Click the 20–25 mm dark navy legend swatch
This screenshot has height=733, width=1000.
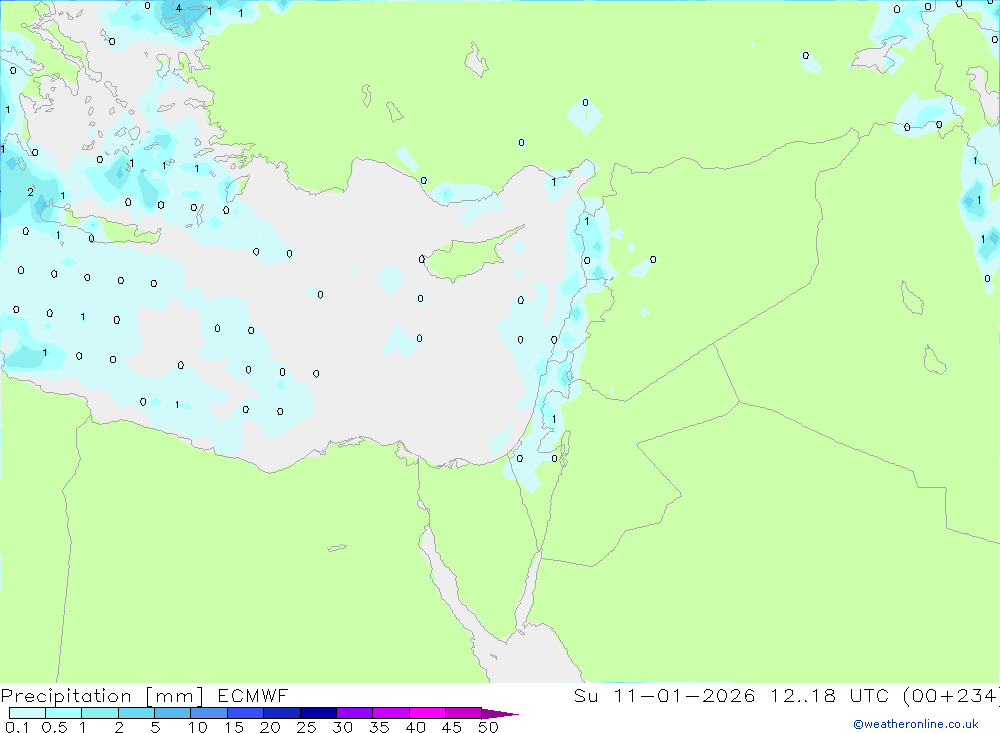coord(281,713)
